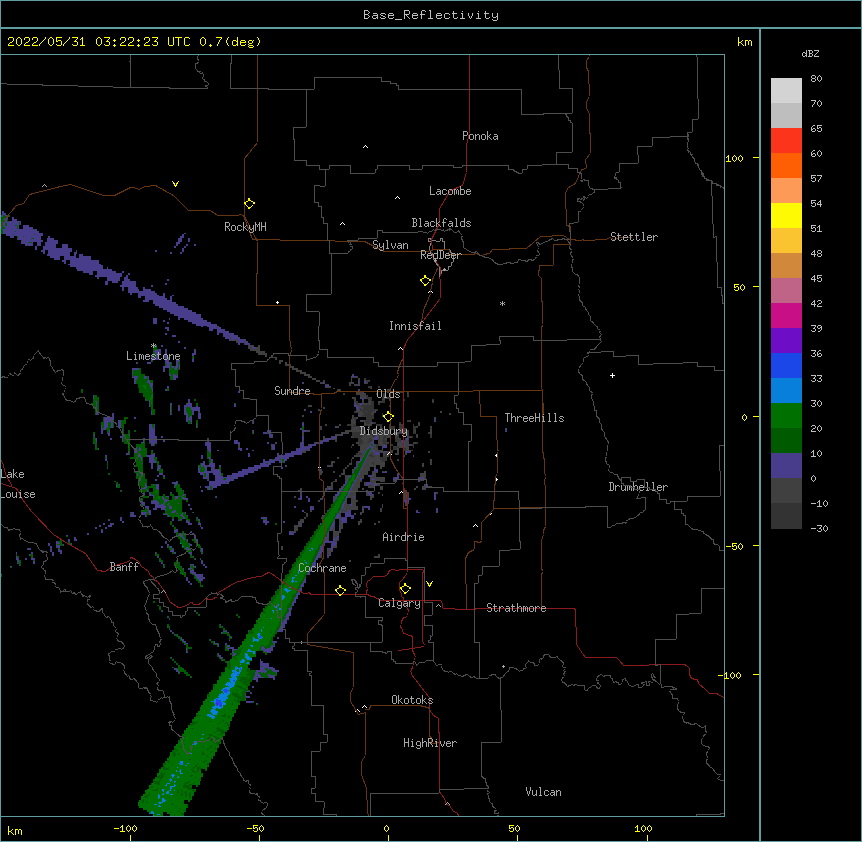Click the Olds town label
Image resolution: width=862 pixels, height=842 pixels.
click(388, 394)
